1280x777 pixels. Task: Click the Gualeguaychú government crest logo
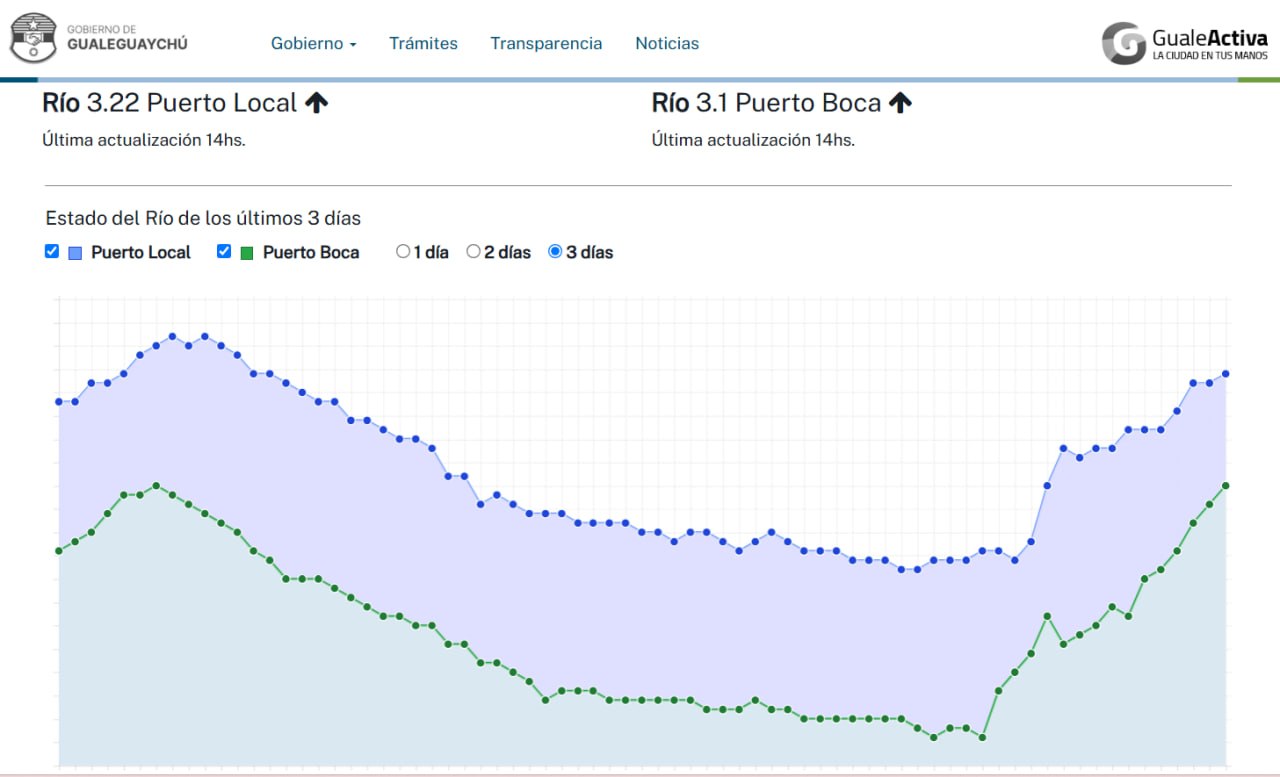(x=34, y=38)
